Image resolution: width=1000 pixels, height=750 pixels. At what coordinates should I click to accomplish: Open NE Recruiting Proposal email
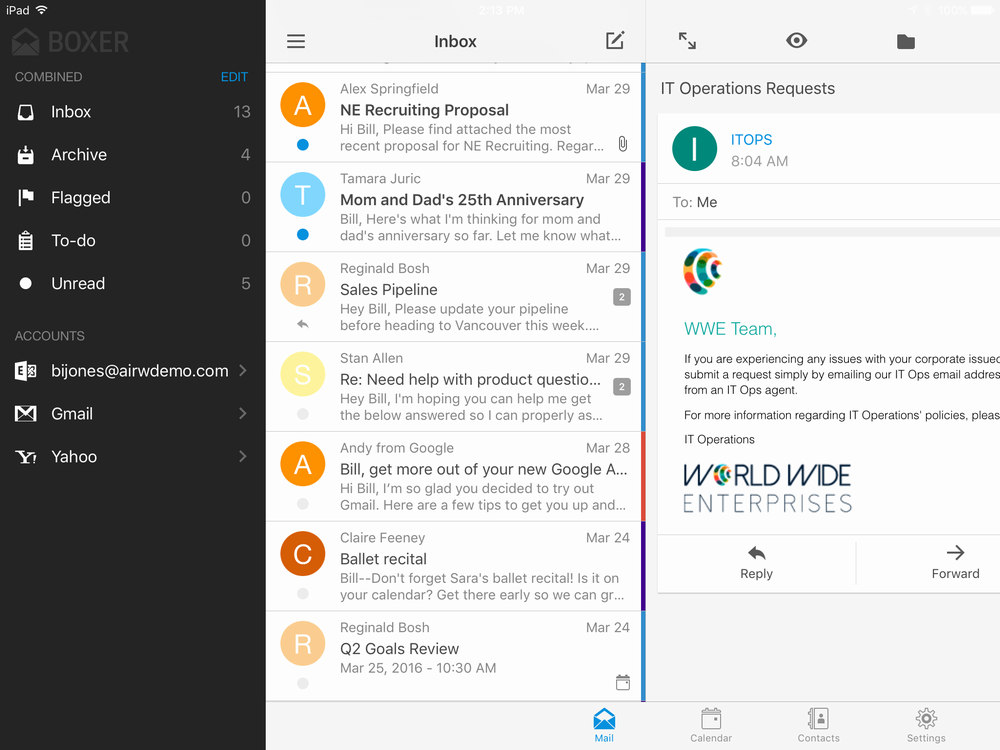(x=453, y=117)
